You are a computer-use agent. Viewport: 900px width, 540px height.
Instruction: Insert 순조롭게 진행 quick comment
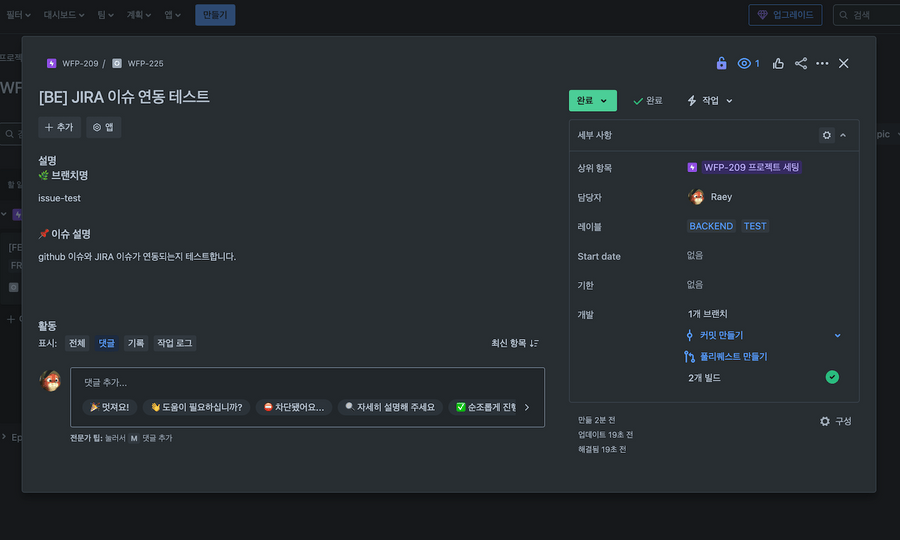tap(485, 407)
